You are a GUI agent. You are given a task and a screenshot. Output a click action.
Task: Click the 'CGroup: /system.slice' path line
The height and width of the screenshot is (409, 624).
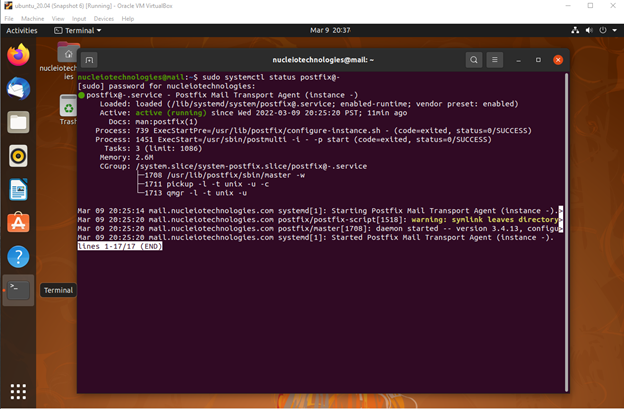pos(233,166)
